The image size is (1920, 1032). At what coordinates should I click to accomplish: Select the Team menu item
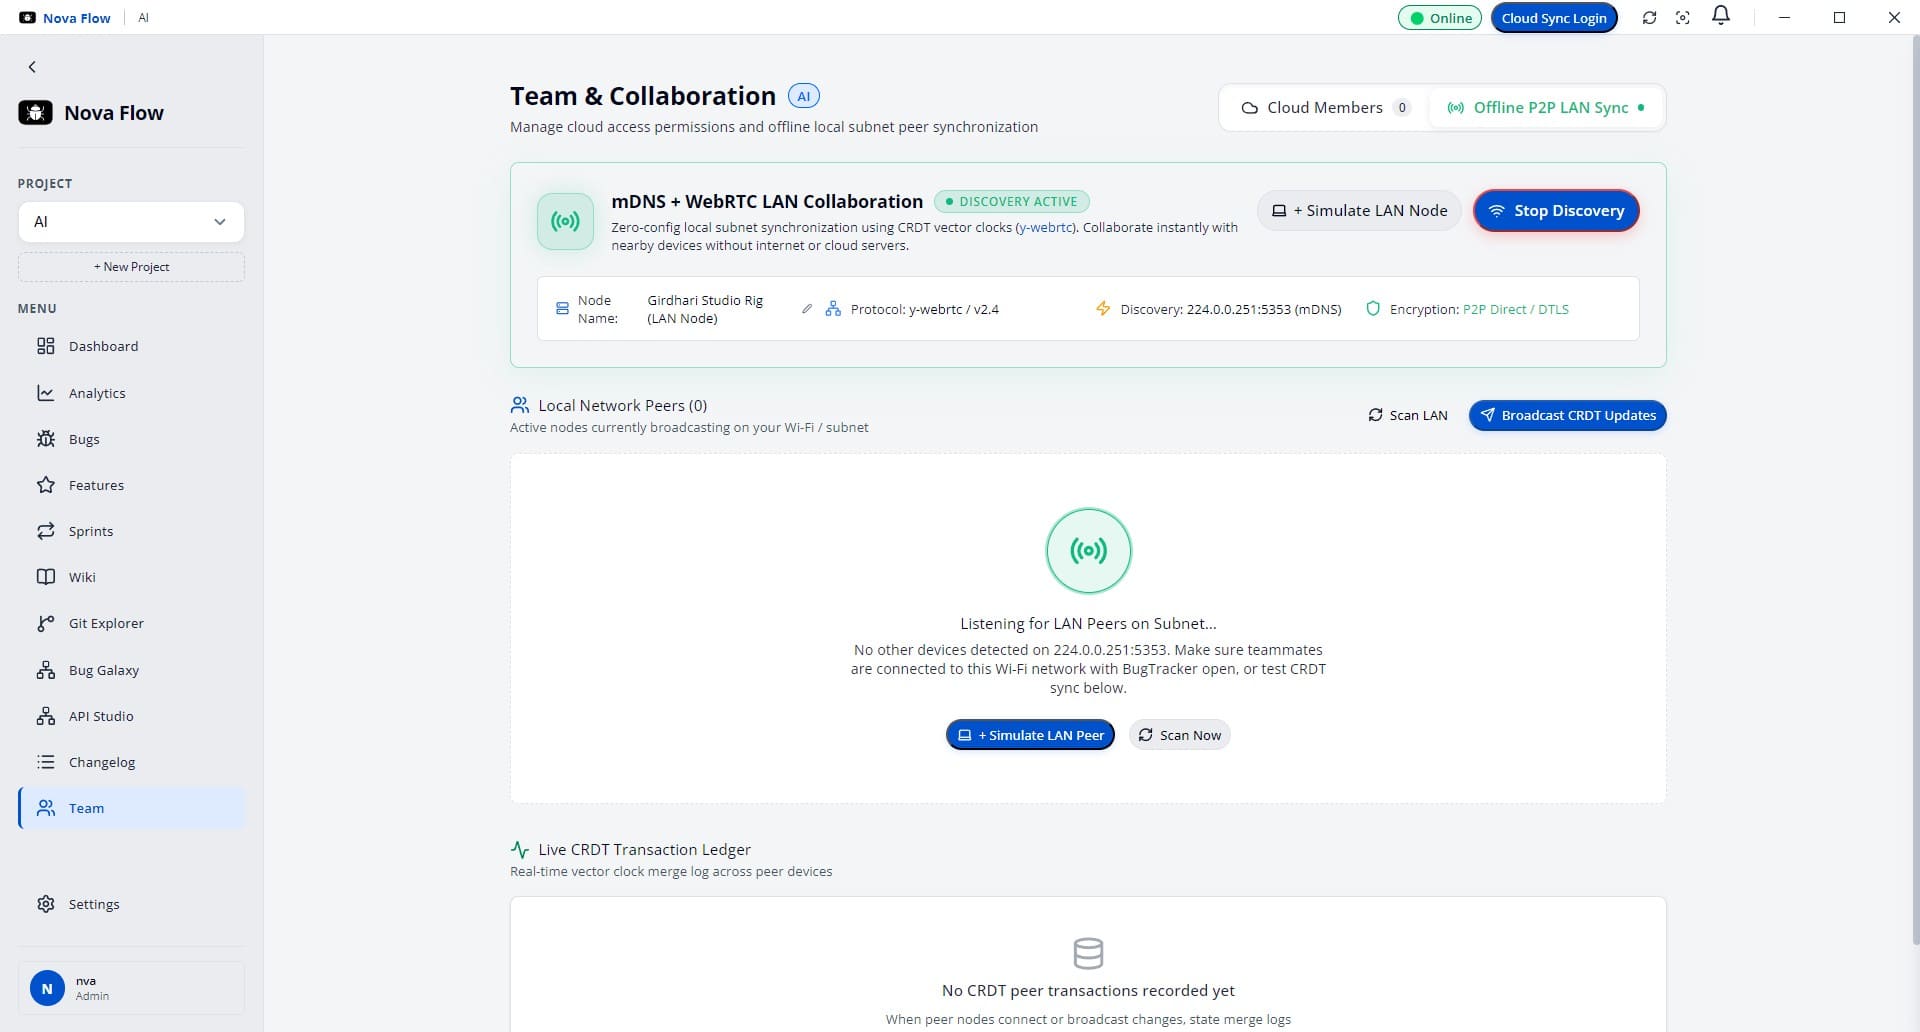(x=131, y=808)
